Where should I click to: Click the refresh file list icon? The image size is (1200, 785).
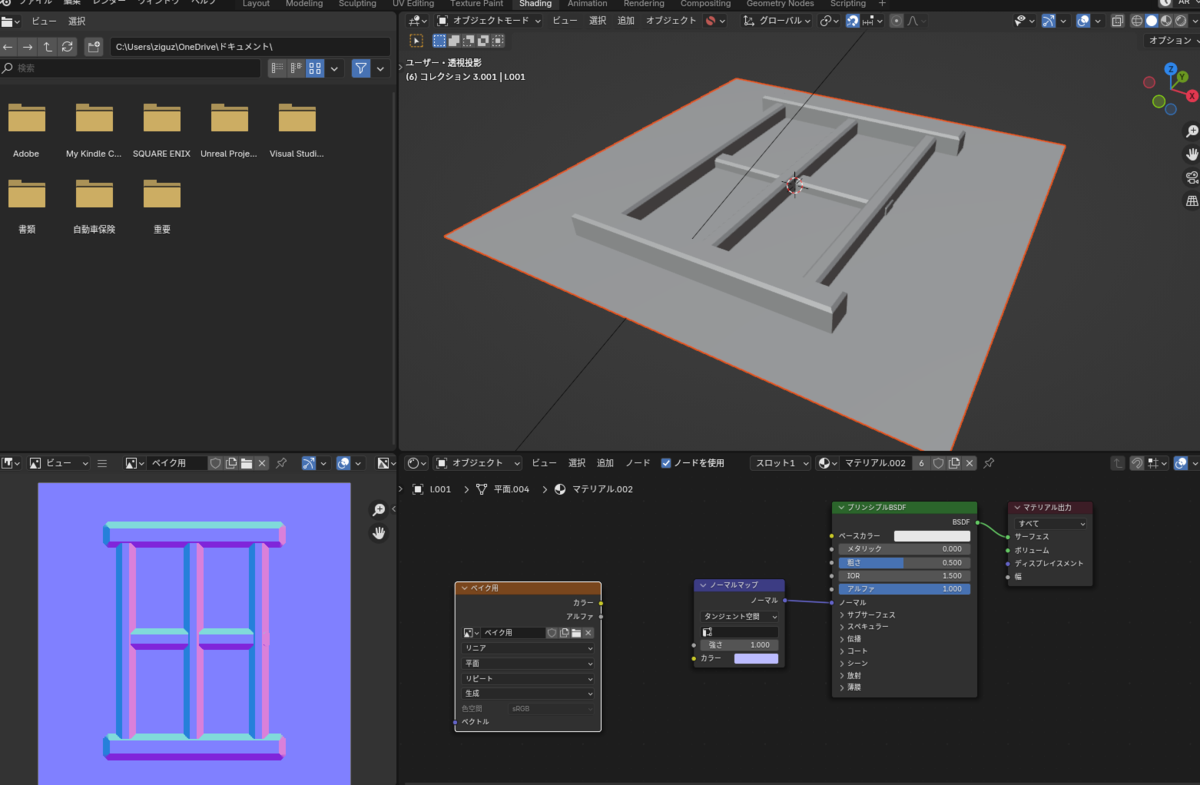point(67,47)
